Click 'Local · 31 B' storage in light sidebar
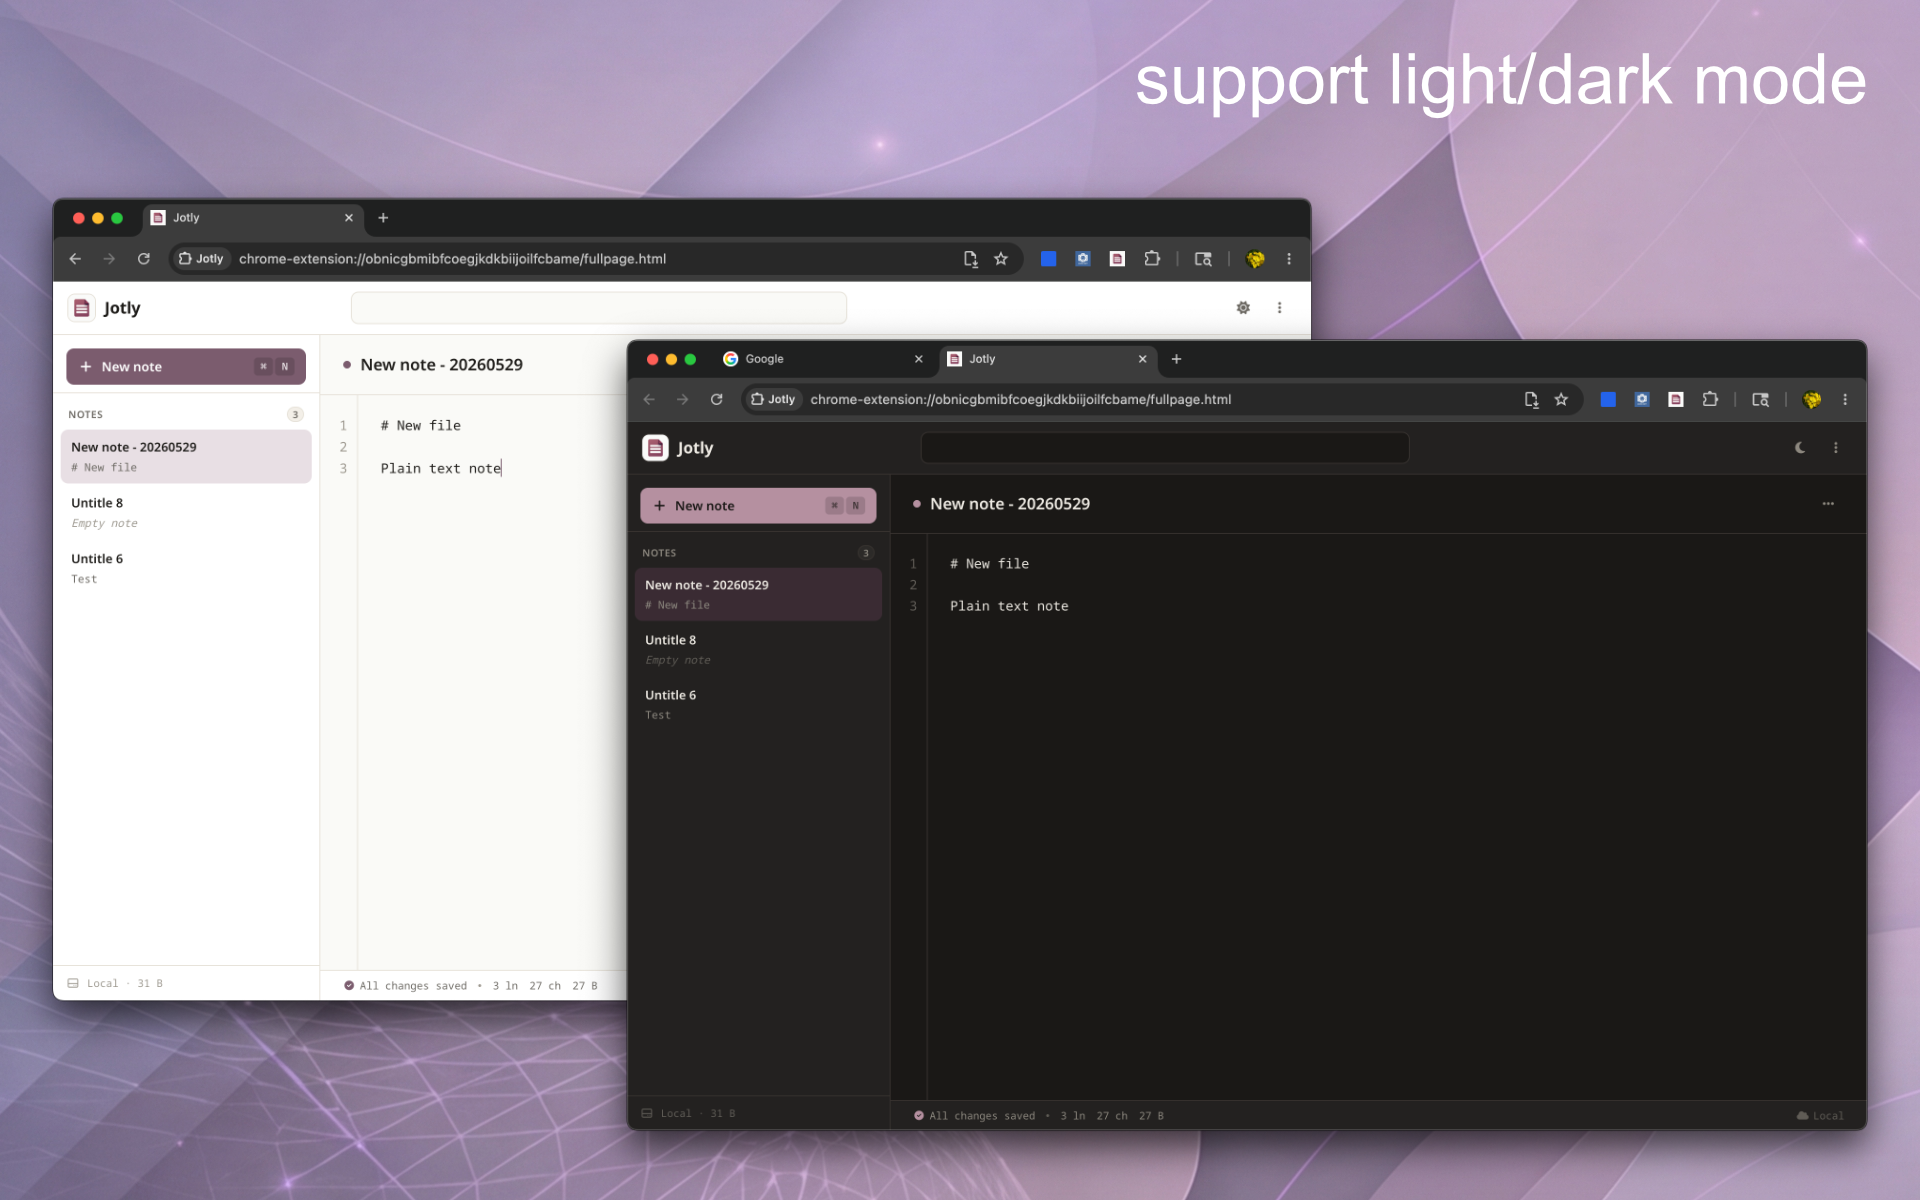This screenshot has width=1920, height=1200. tap(115, 984)
